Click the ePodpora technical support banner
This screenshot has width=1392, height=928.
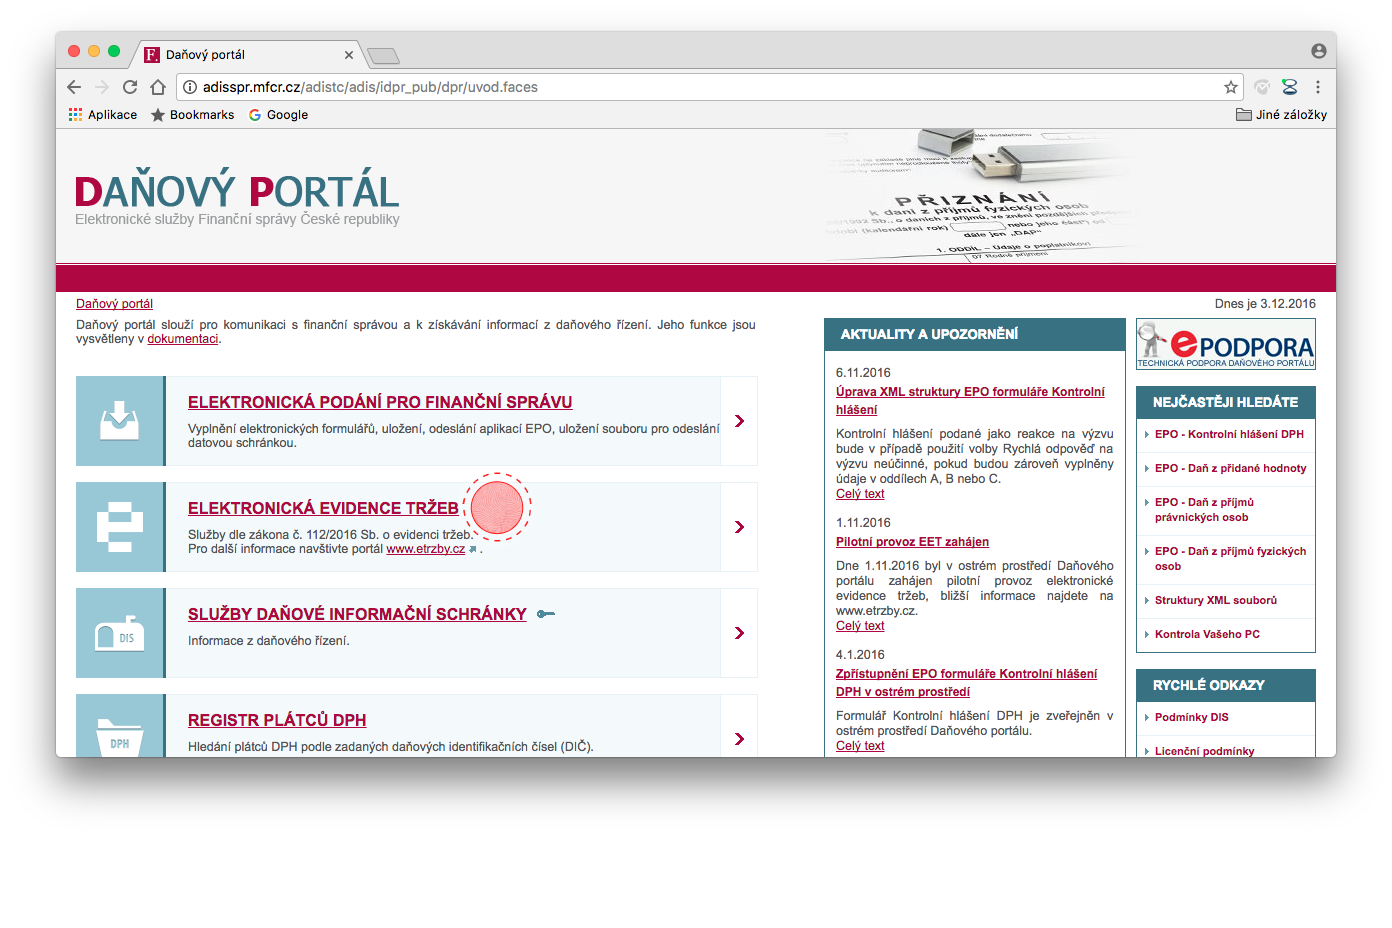[x=1225, y=344]
